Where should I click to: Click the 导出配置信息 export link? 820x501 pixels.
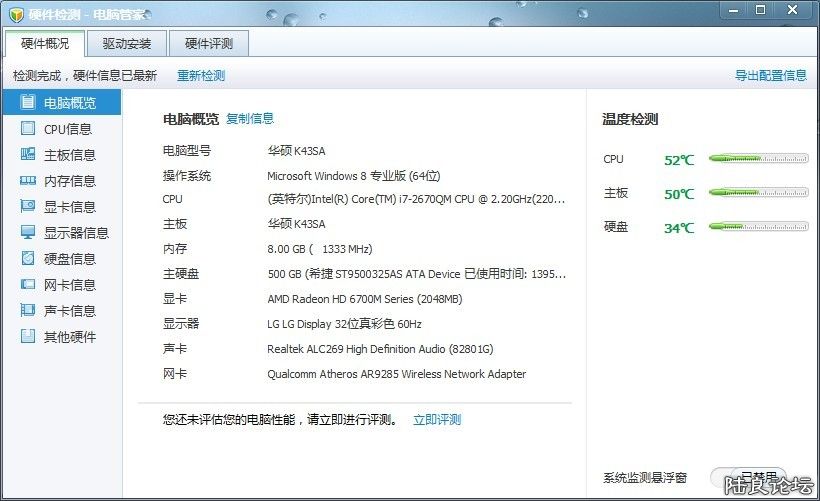(x=770, y=76)
